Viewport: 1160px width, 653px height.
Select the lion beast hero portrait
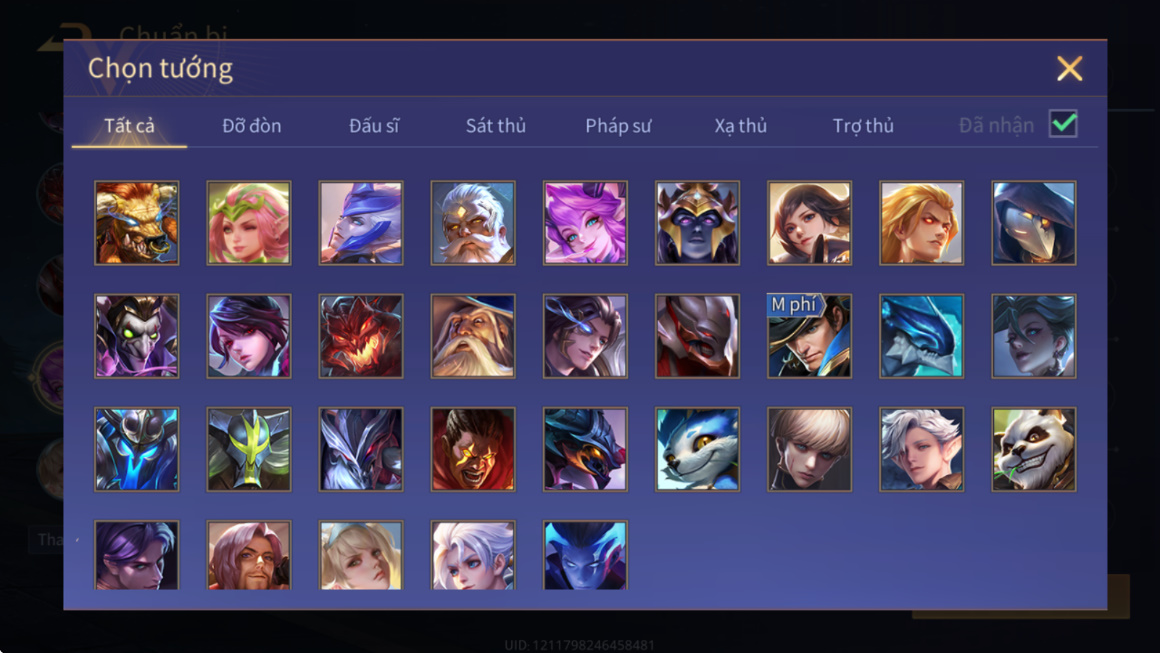coord(137,223)
